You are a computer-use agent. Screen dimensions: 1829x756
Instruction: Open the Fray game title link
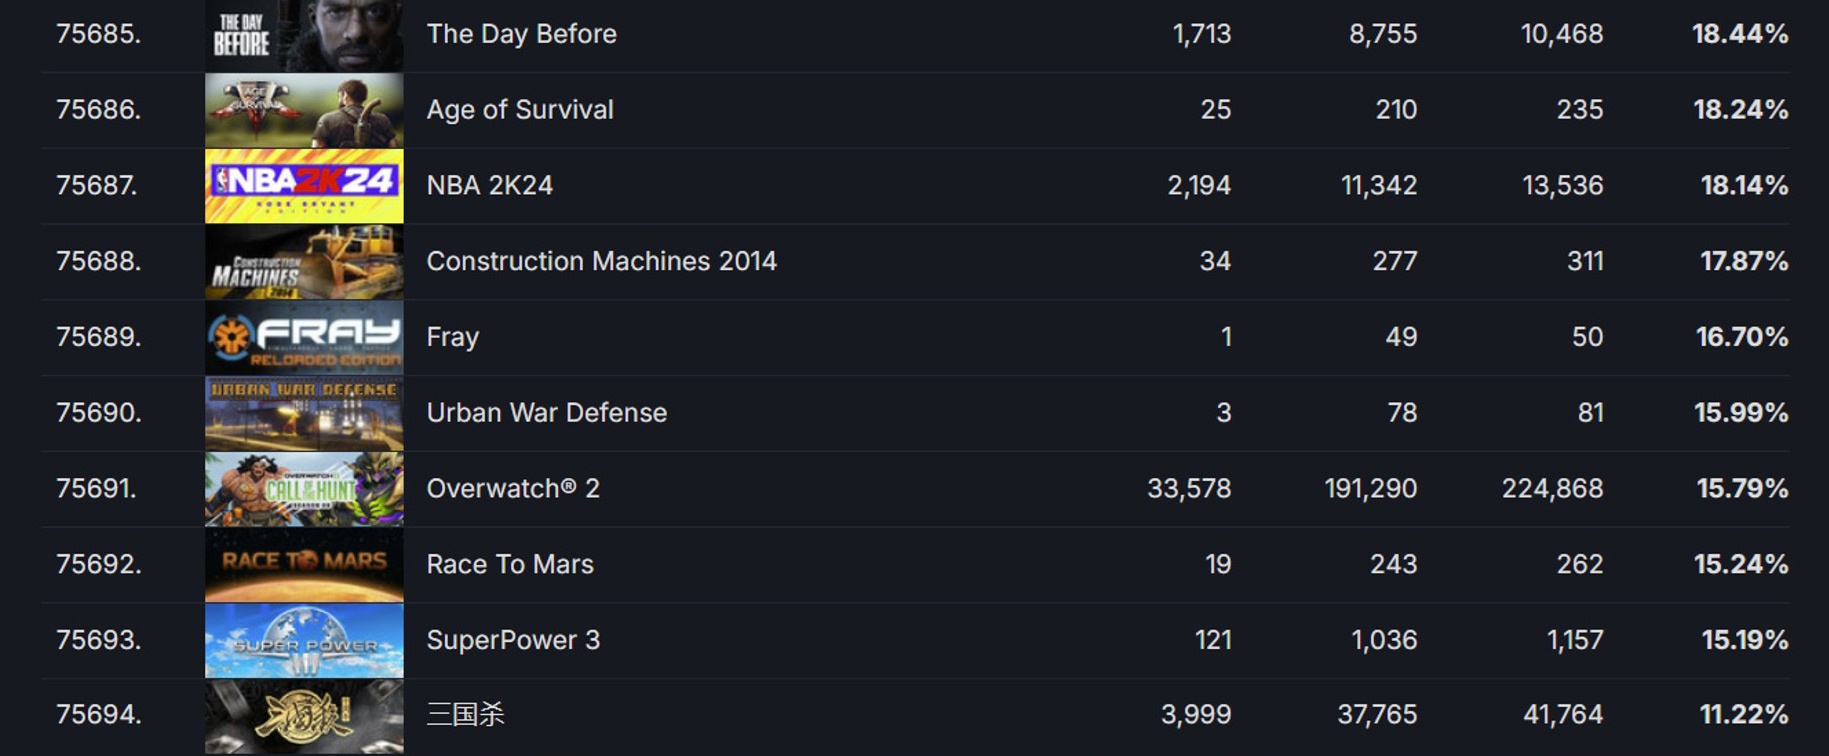(x=452, y=338)
